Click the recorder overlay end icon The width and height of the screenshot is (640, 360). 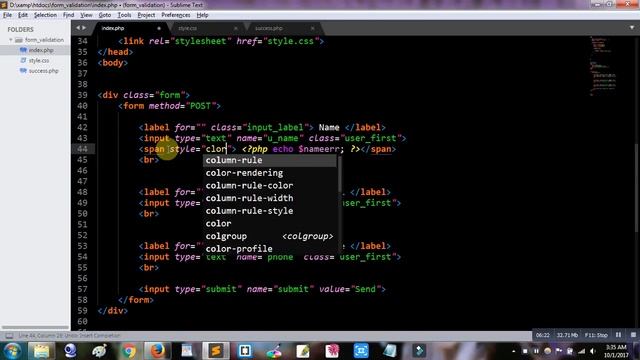pyautogui.click(x=633, y=335)
